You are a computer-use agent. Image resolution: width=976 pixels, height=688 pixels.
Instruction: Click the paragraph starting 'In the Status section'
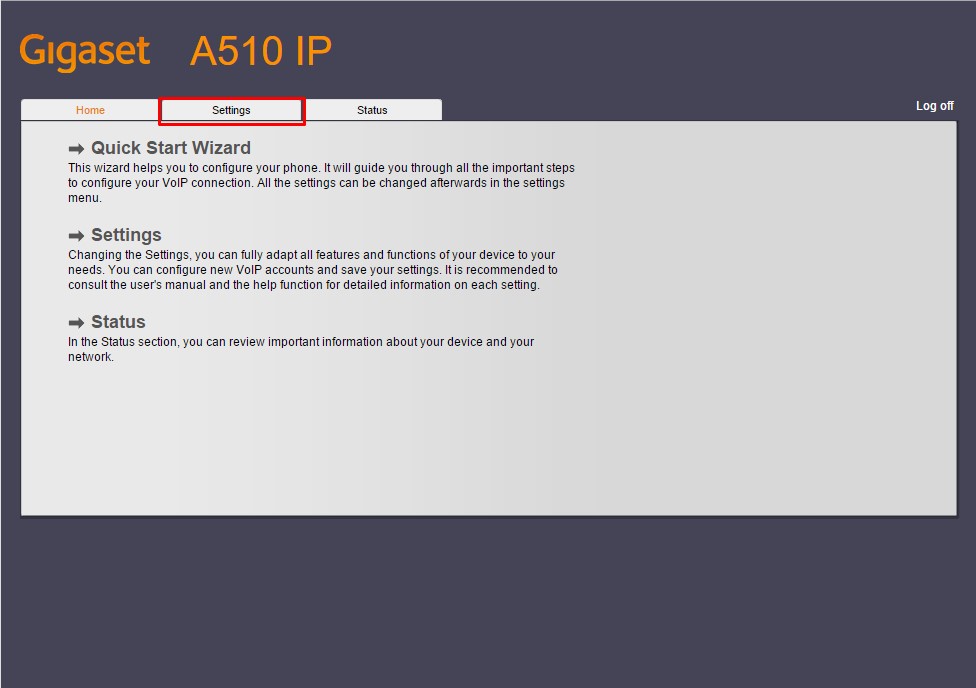301,349
